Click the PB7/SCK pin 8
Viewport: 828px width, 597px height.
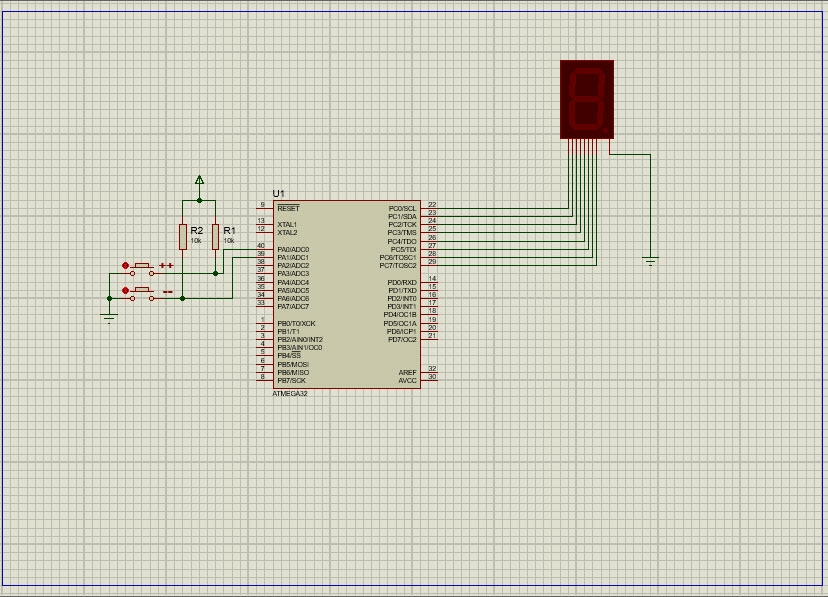pyautogui.click(x=264, y=380)
